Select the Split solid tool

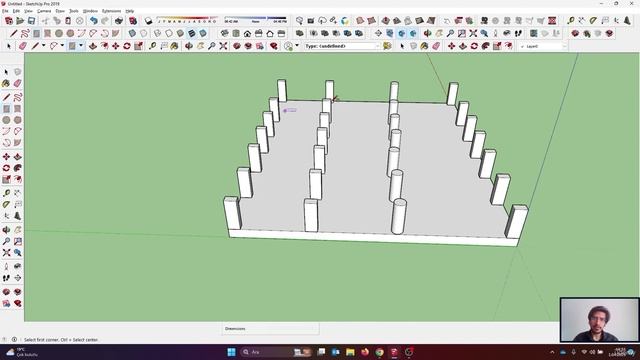(x=359, y=33)
